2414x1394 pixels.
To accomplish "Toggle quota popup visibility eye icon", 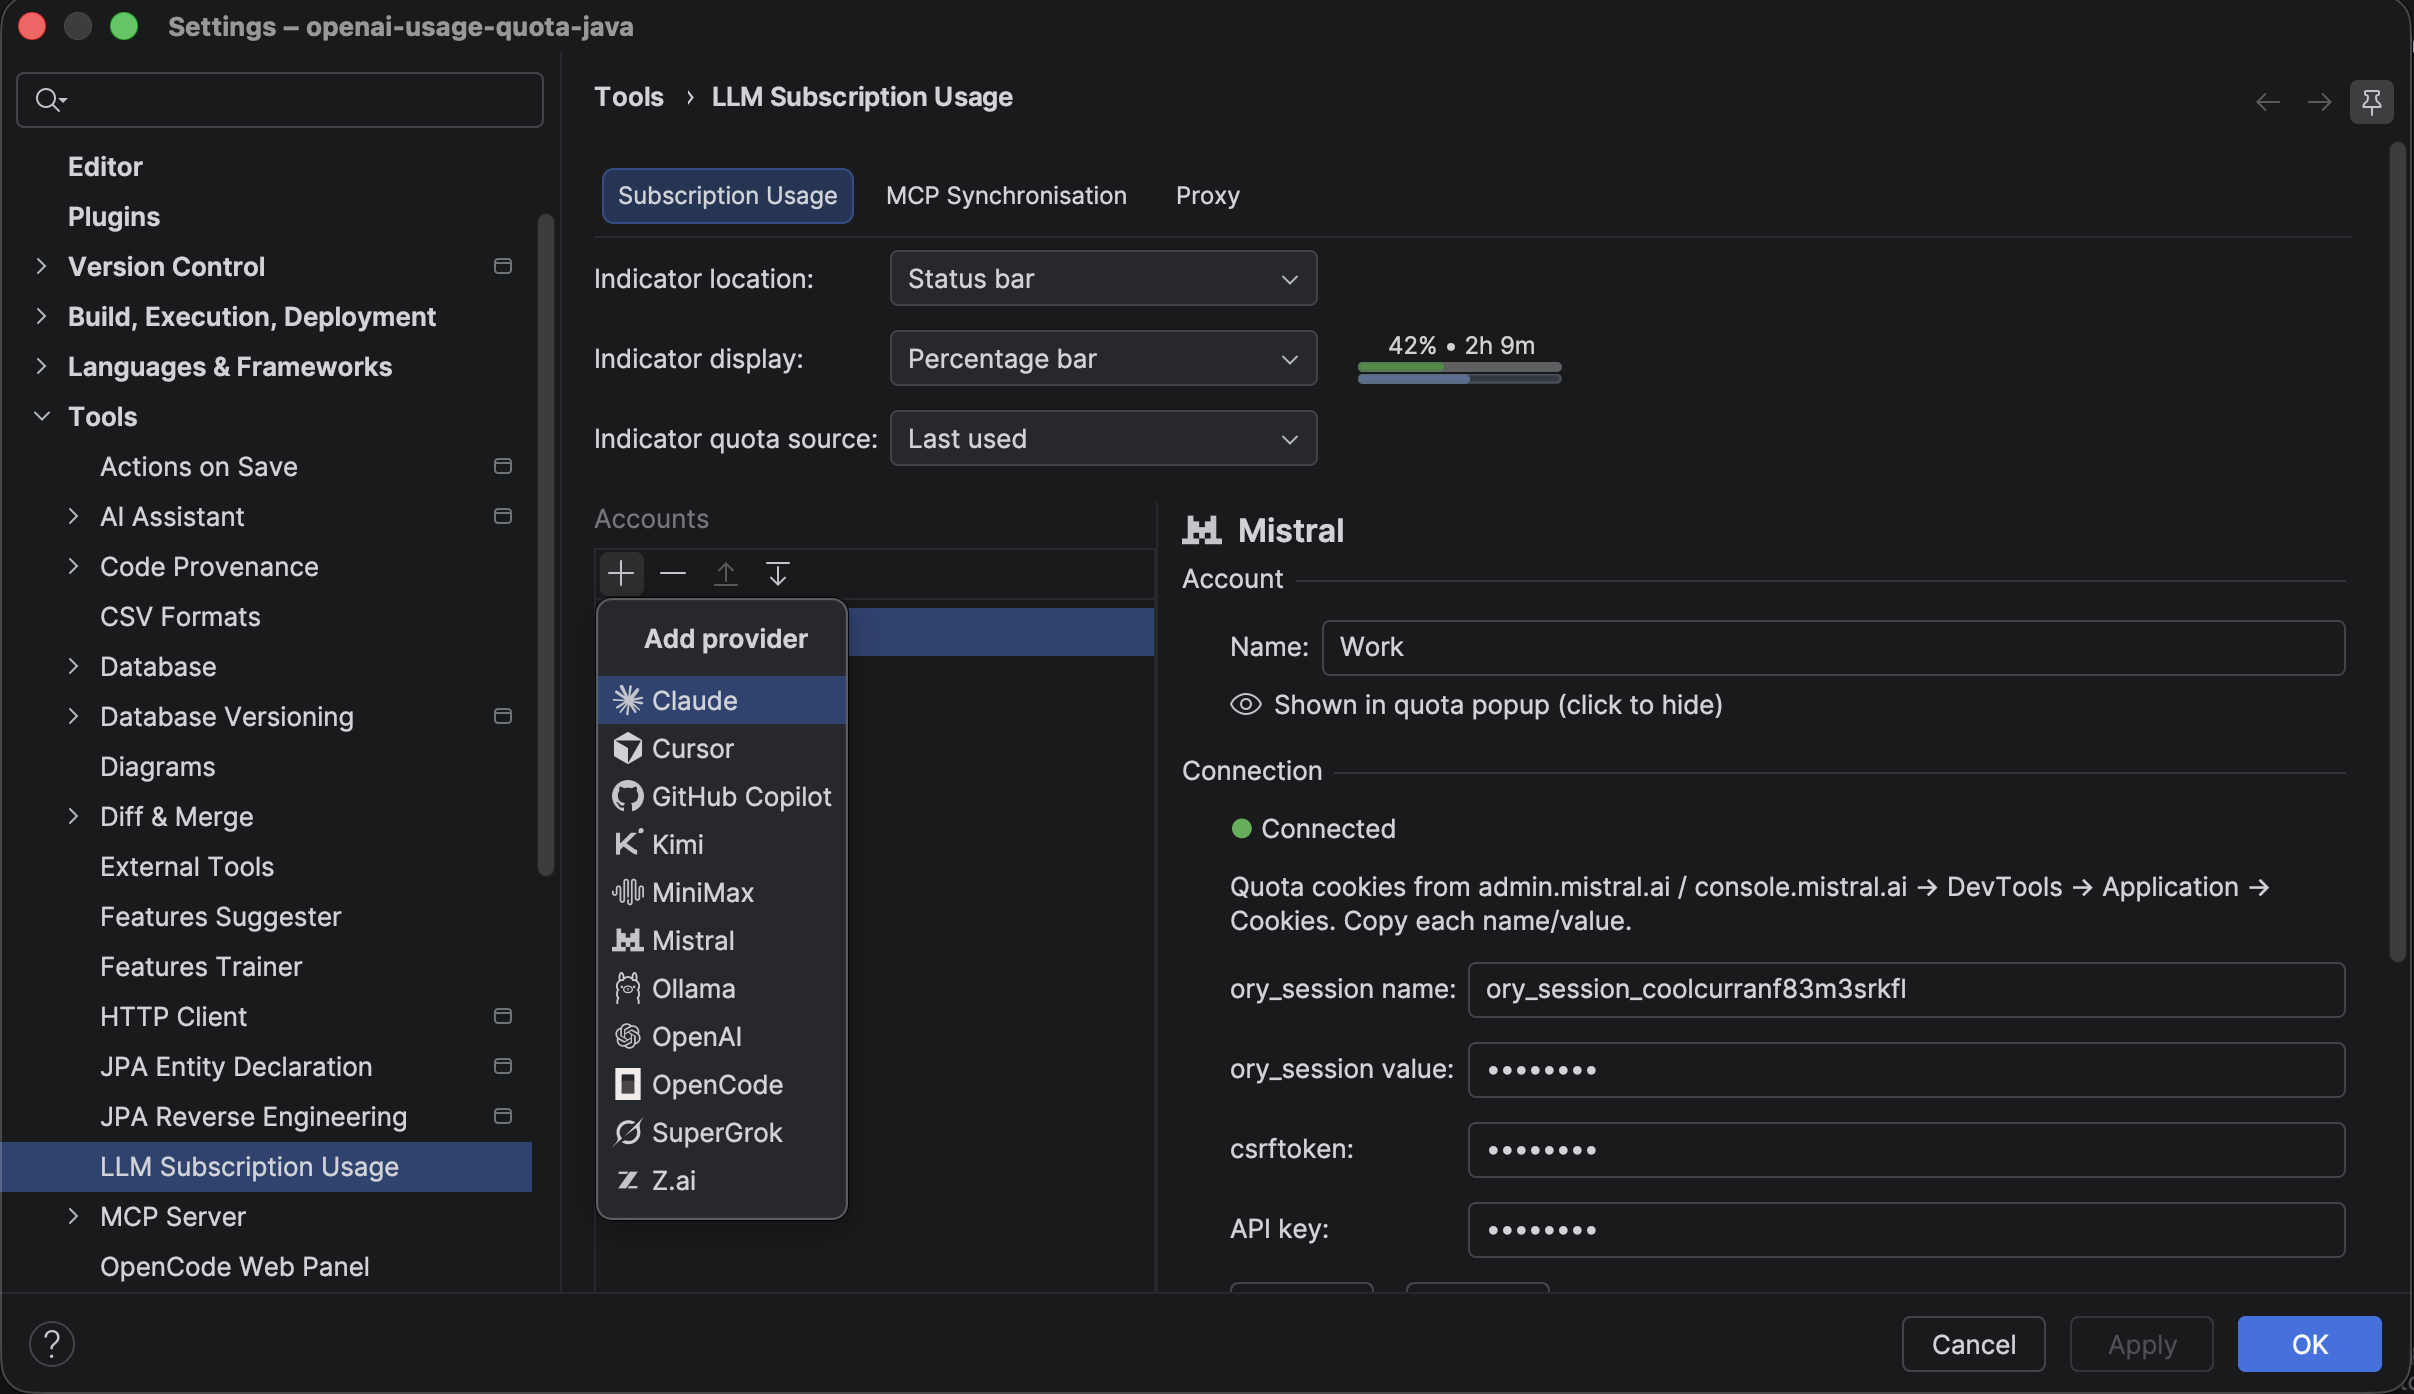I will [1245, 704].
